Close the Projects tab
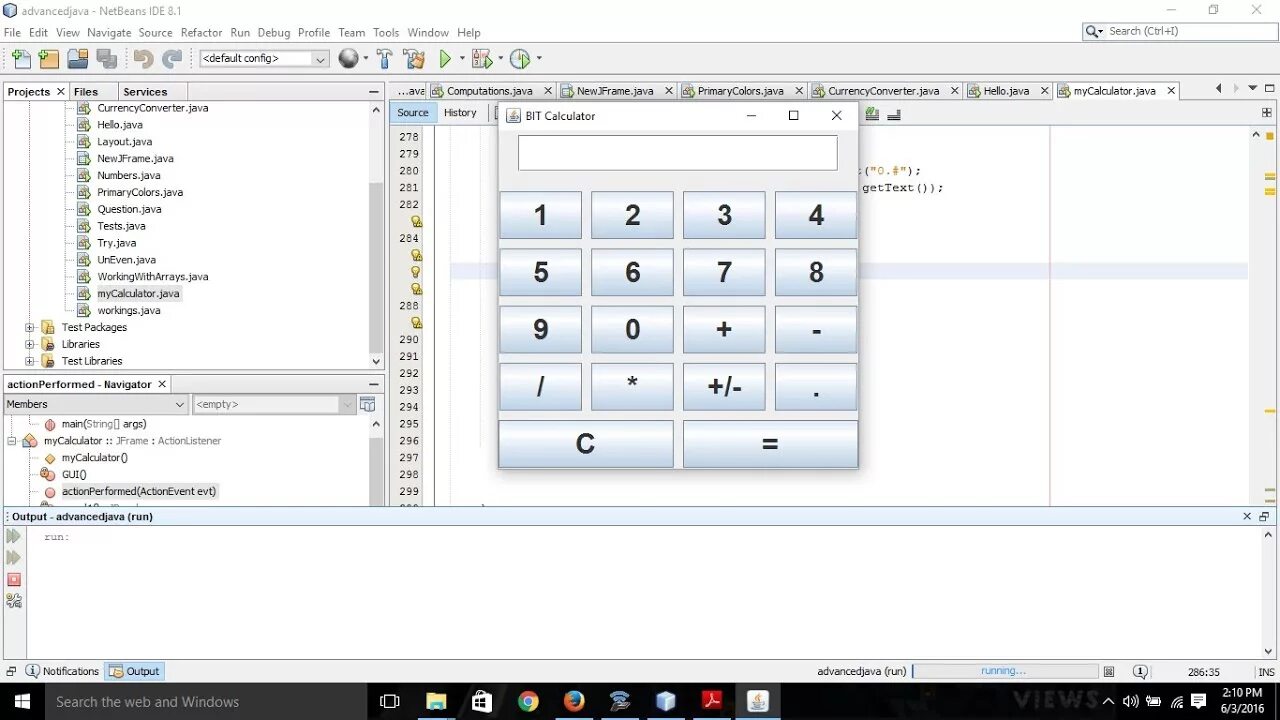1280x720 pixels. [60, 91]
